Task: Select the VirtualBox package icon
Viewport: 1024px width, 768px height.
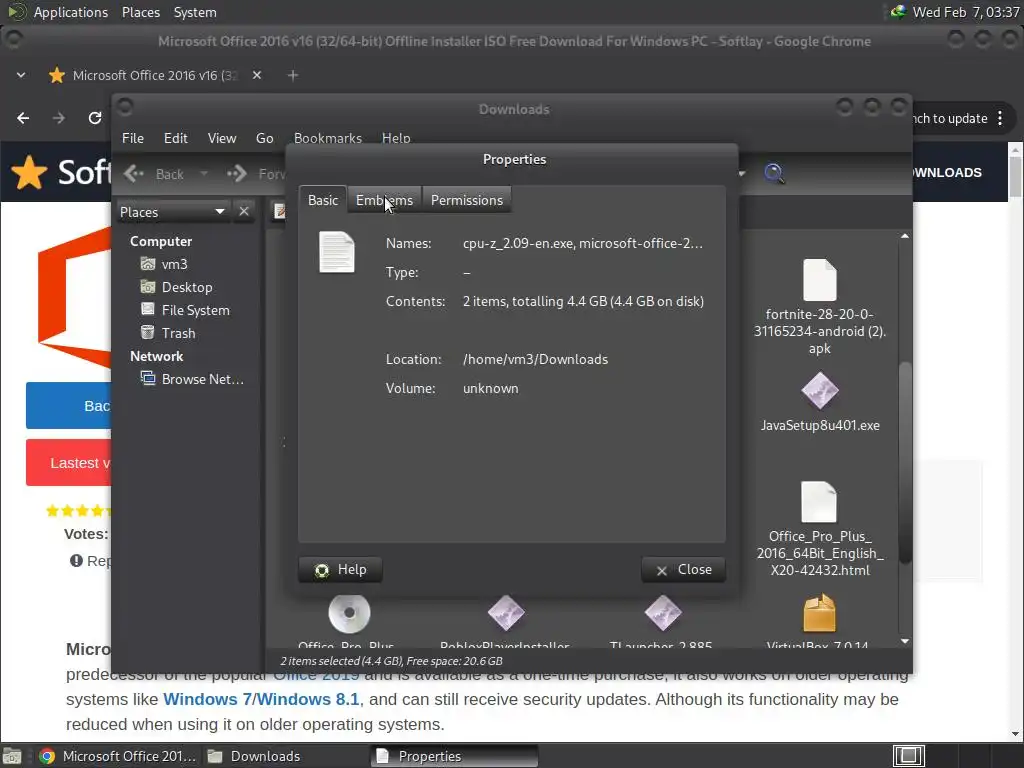Action: click(819, 613)
